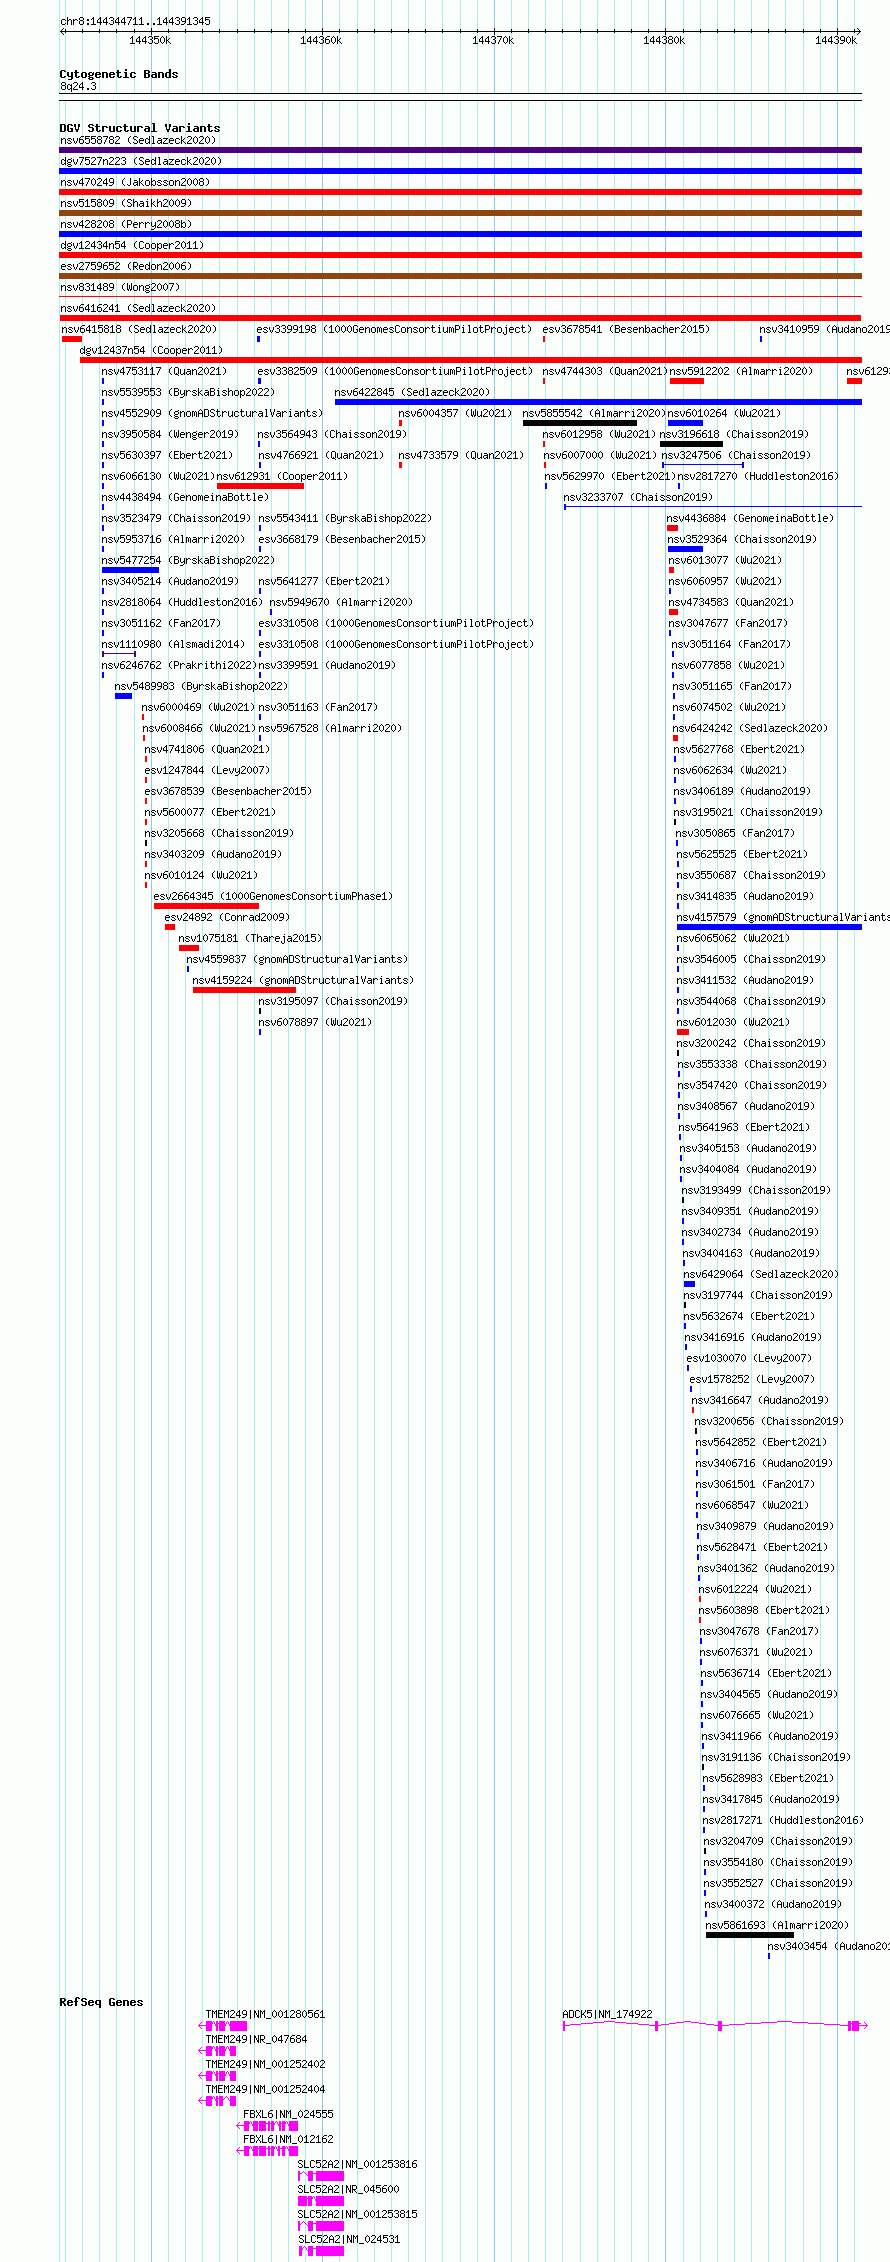Screen dimensions: 890x2262
Task: Select dgv12434n54 (Cooper2011) variant label
Action: pyautogui.click(x=132, y=246)
